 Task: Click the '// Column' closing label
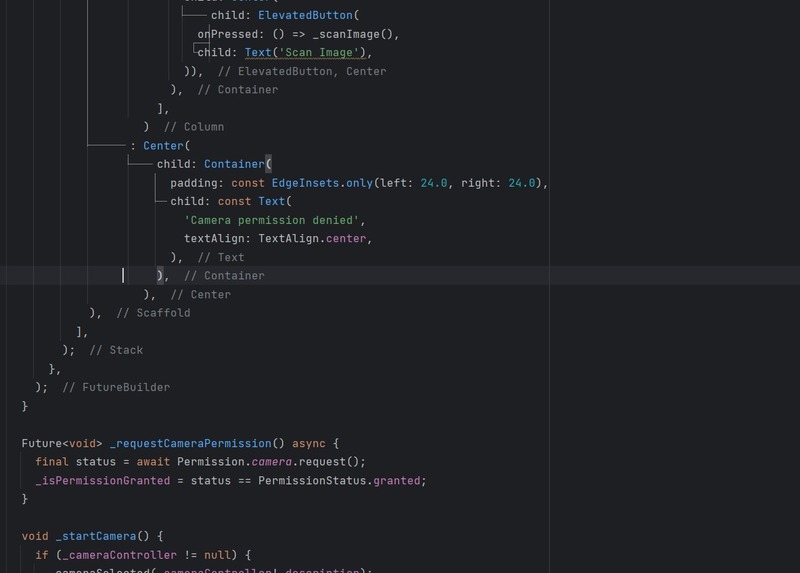point(194,127)
